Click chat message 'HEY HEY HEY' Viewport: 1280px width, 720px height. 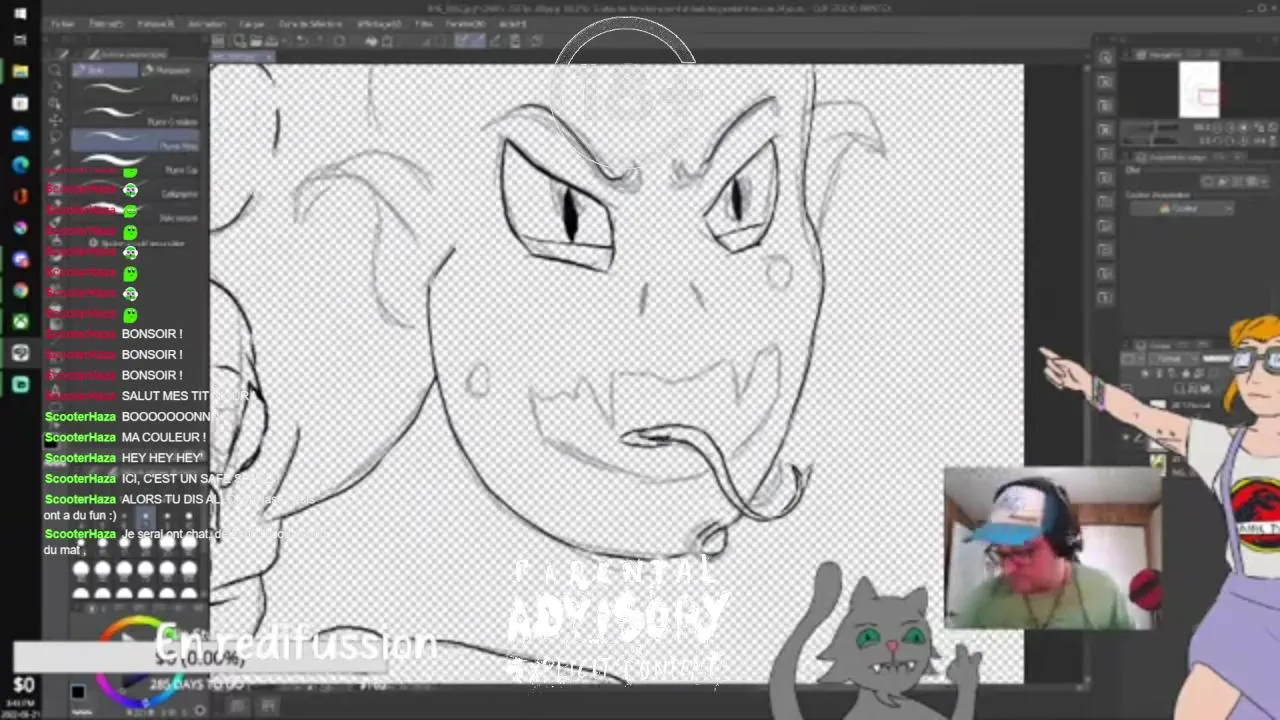point(162,458)
